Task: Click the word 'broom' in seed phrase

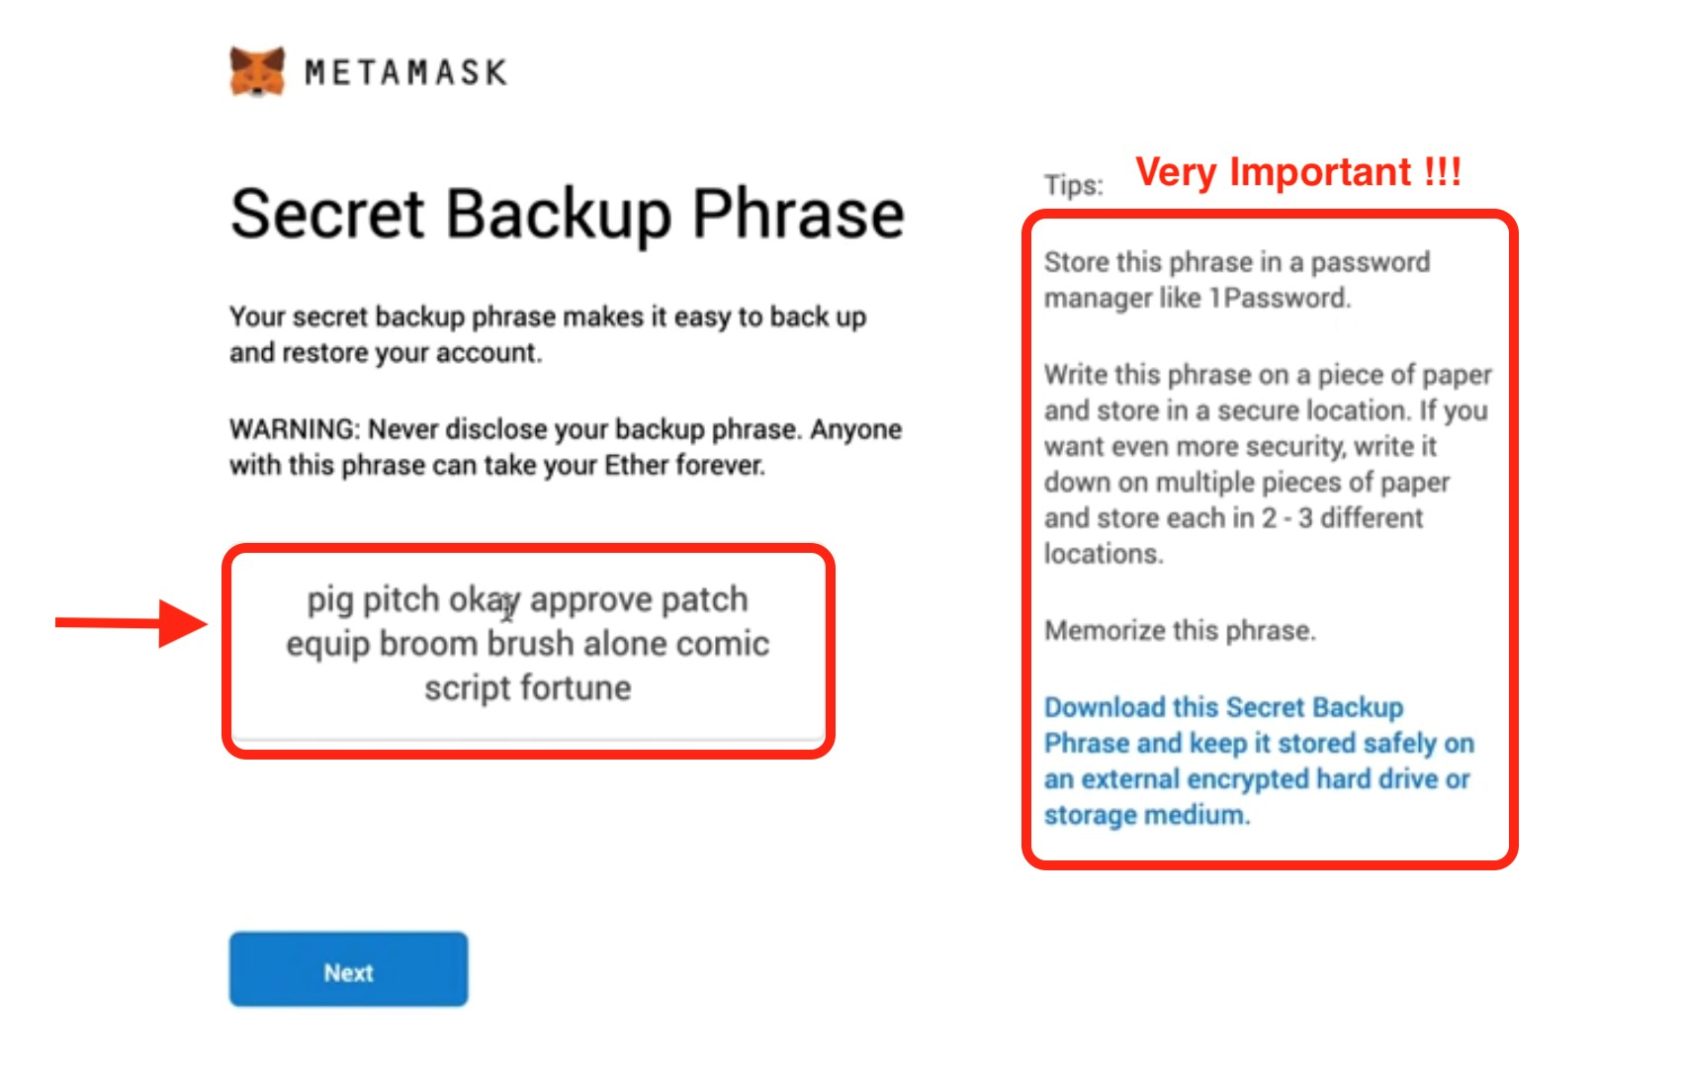Action: click(x=428, y=644)
